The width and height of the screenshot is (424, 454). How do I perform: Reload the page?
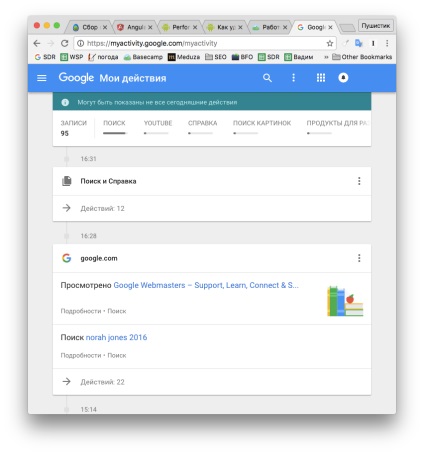[x=65, y=43]
